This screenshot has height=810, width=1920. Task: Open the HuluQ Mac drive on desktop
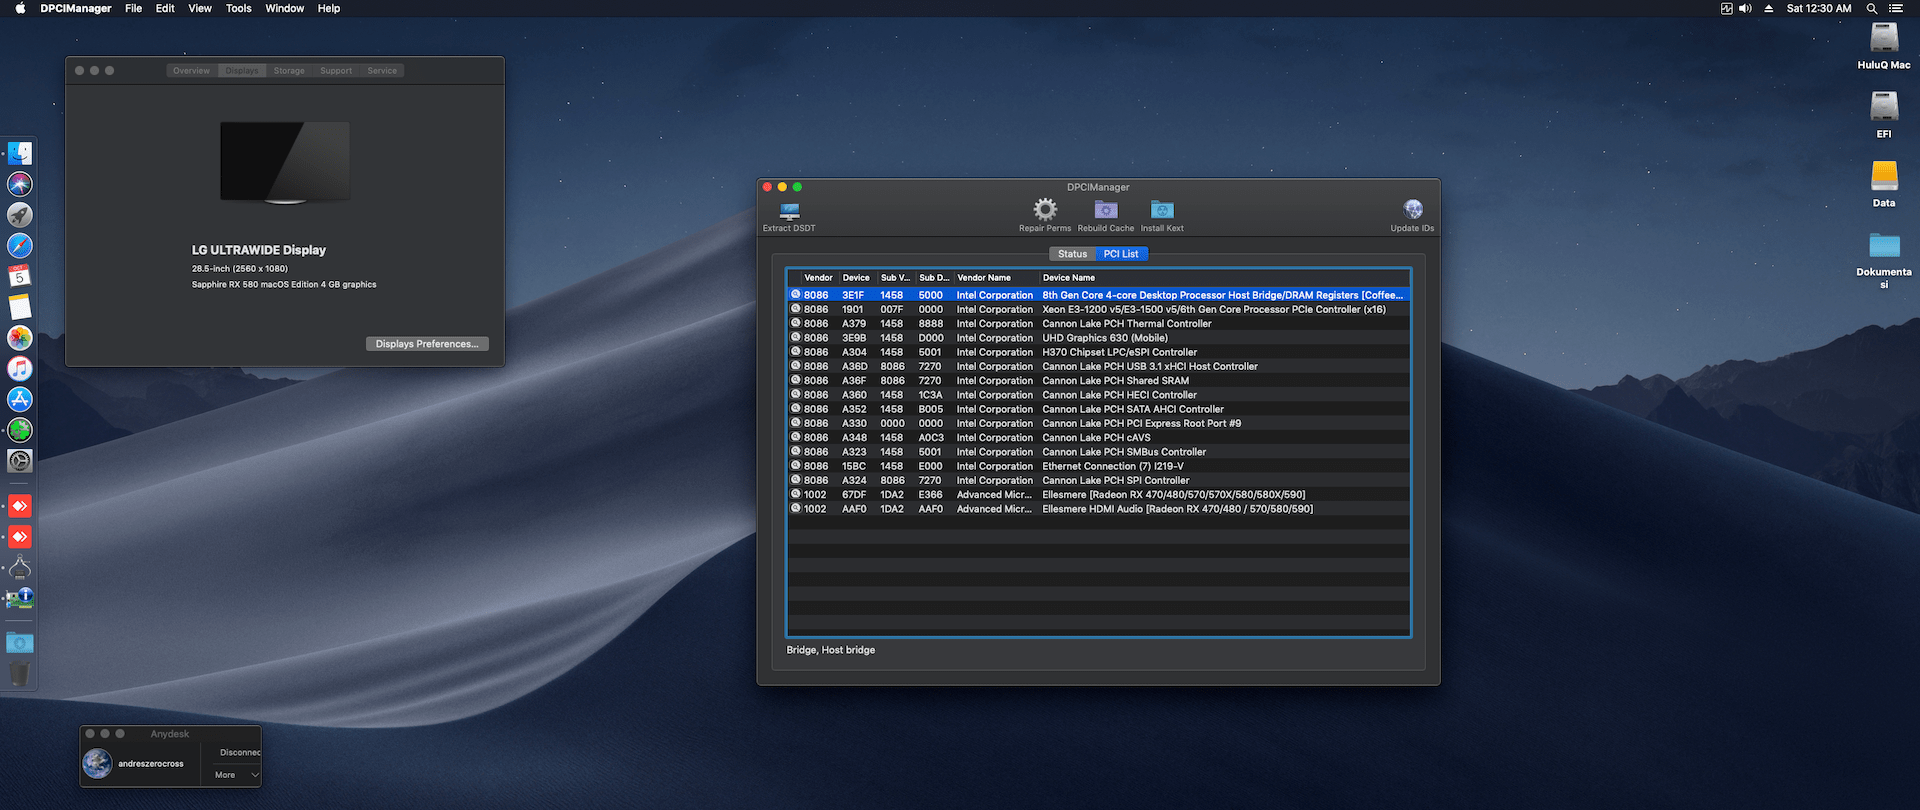[x=1884, y=38]
